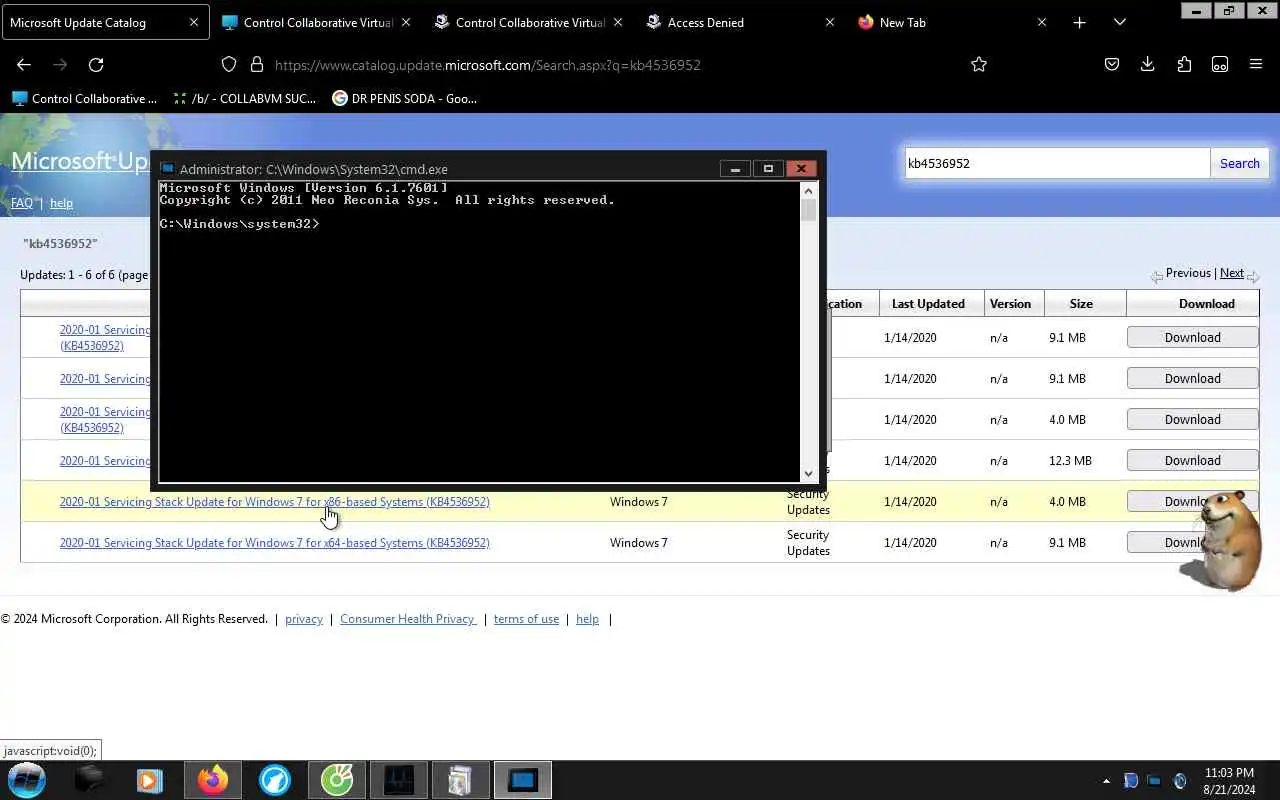The image size is (1280, 800).
Task: Open the Firefox downloads panel icon
Action: [x=1148, y=64]
